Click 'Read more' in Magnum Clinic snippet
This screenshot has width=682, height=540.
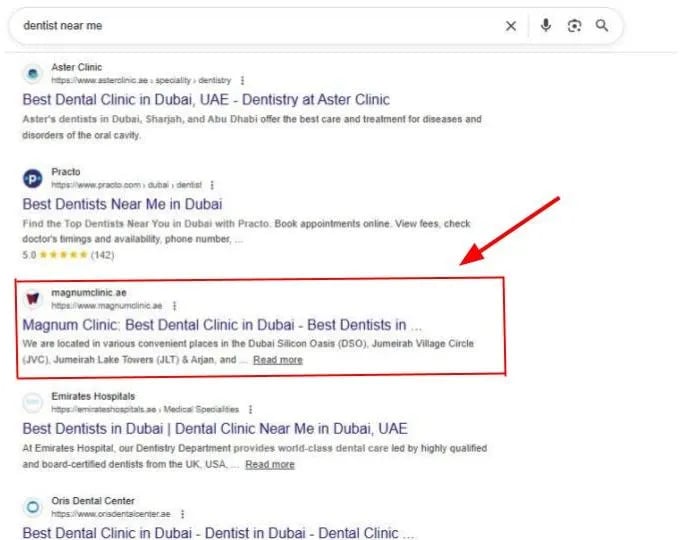tap(278, 360)
